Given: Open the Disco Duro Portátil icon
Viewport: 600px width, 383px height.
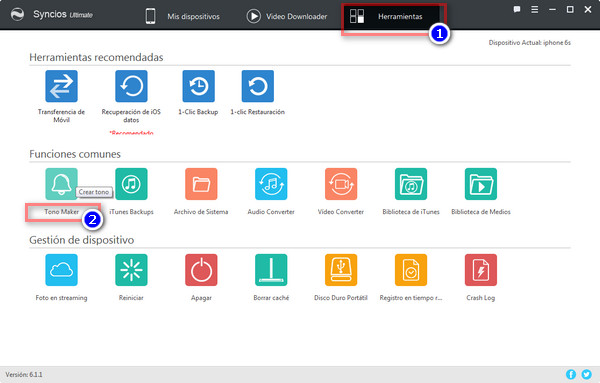Looking at the screenshot, I should point(341,270).
